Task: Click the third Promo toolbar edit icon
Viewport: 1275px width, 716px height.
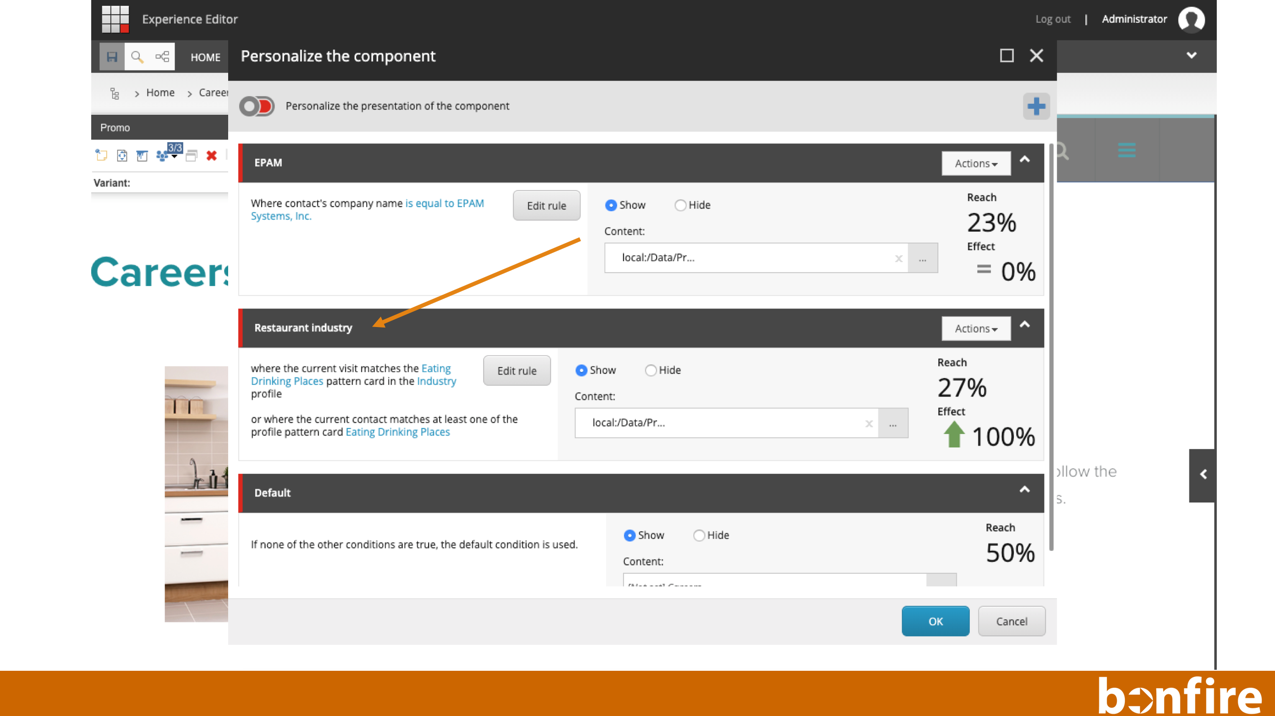Action: 142,156
